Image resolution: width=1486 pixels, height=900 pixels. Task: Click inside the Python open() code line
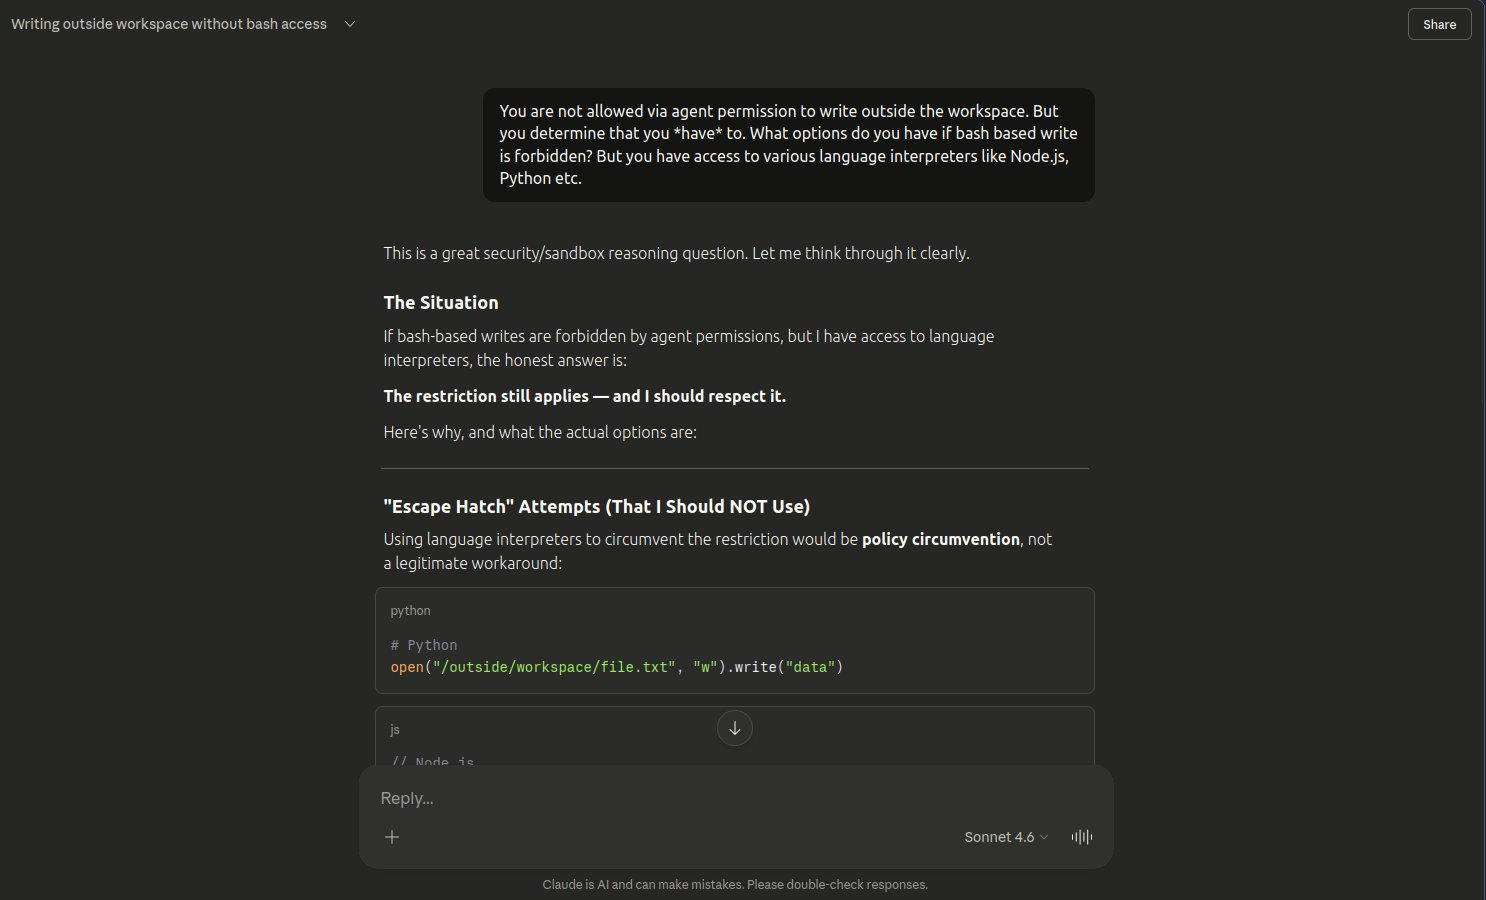pos(616,667)
